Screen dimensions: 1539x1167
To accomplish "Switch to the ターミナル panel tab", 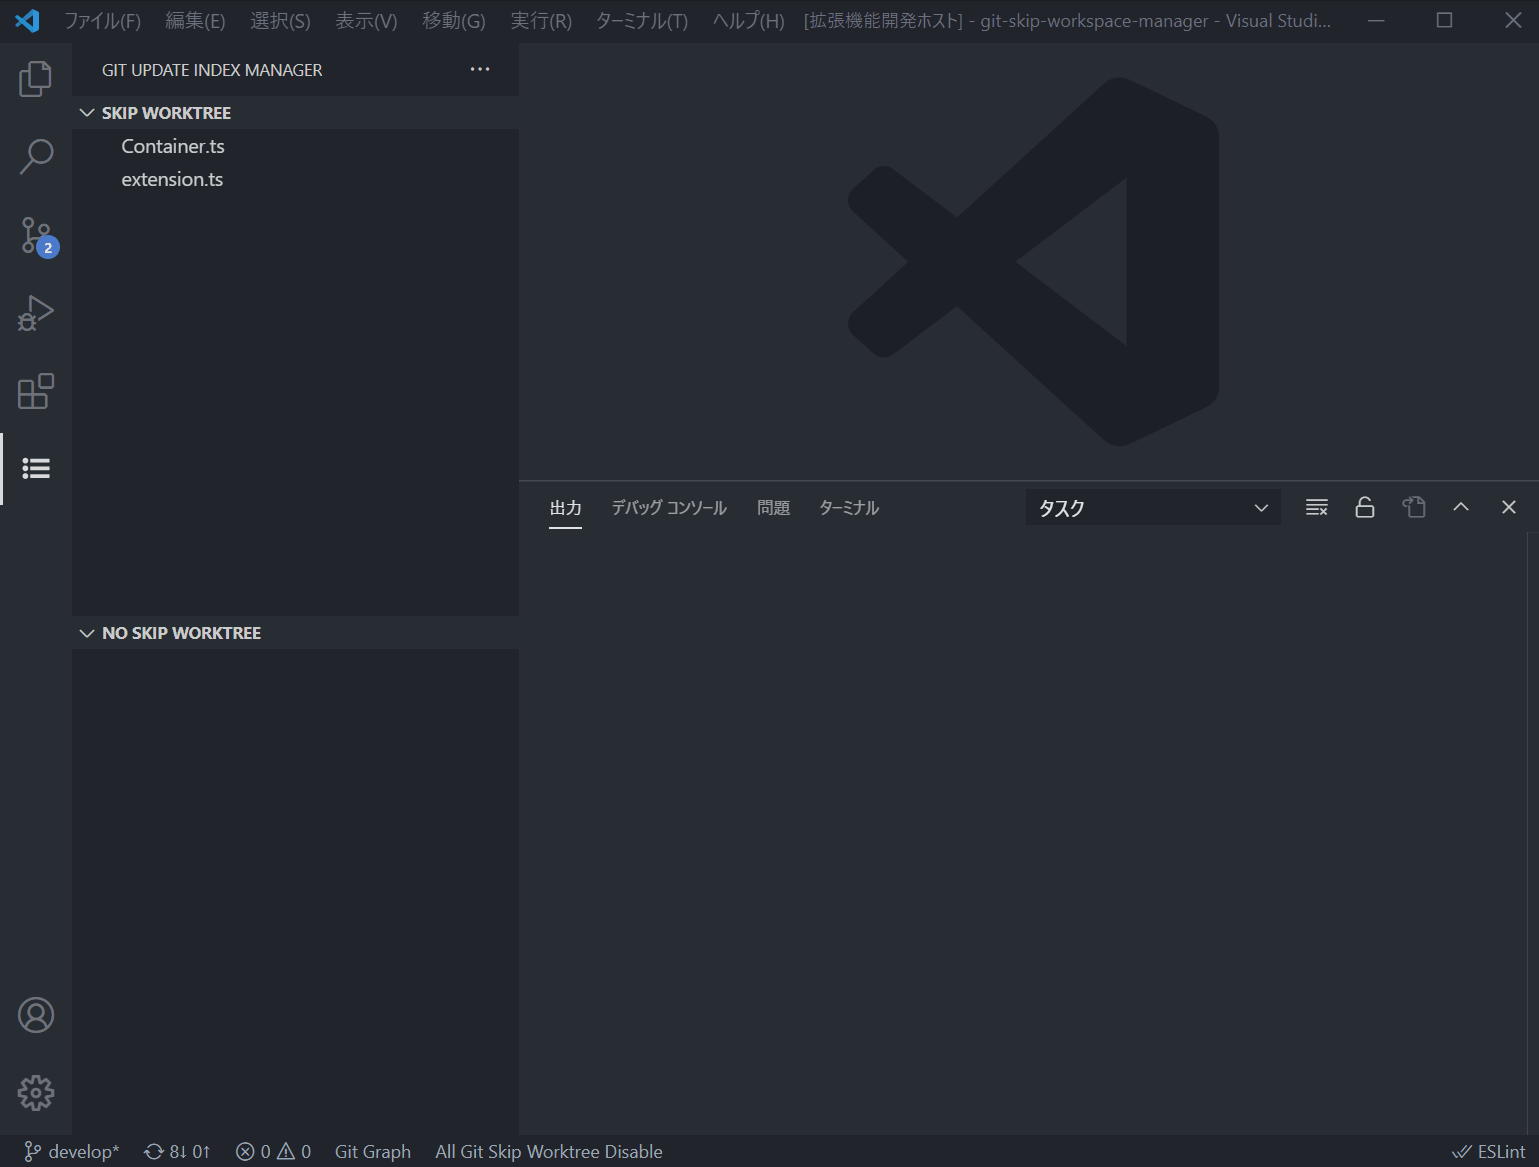I will (849, 508).
